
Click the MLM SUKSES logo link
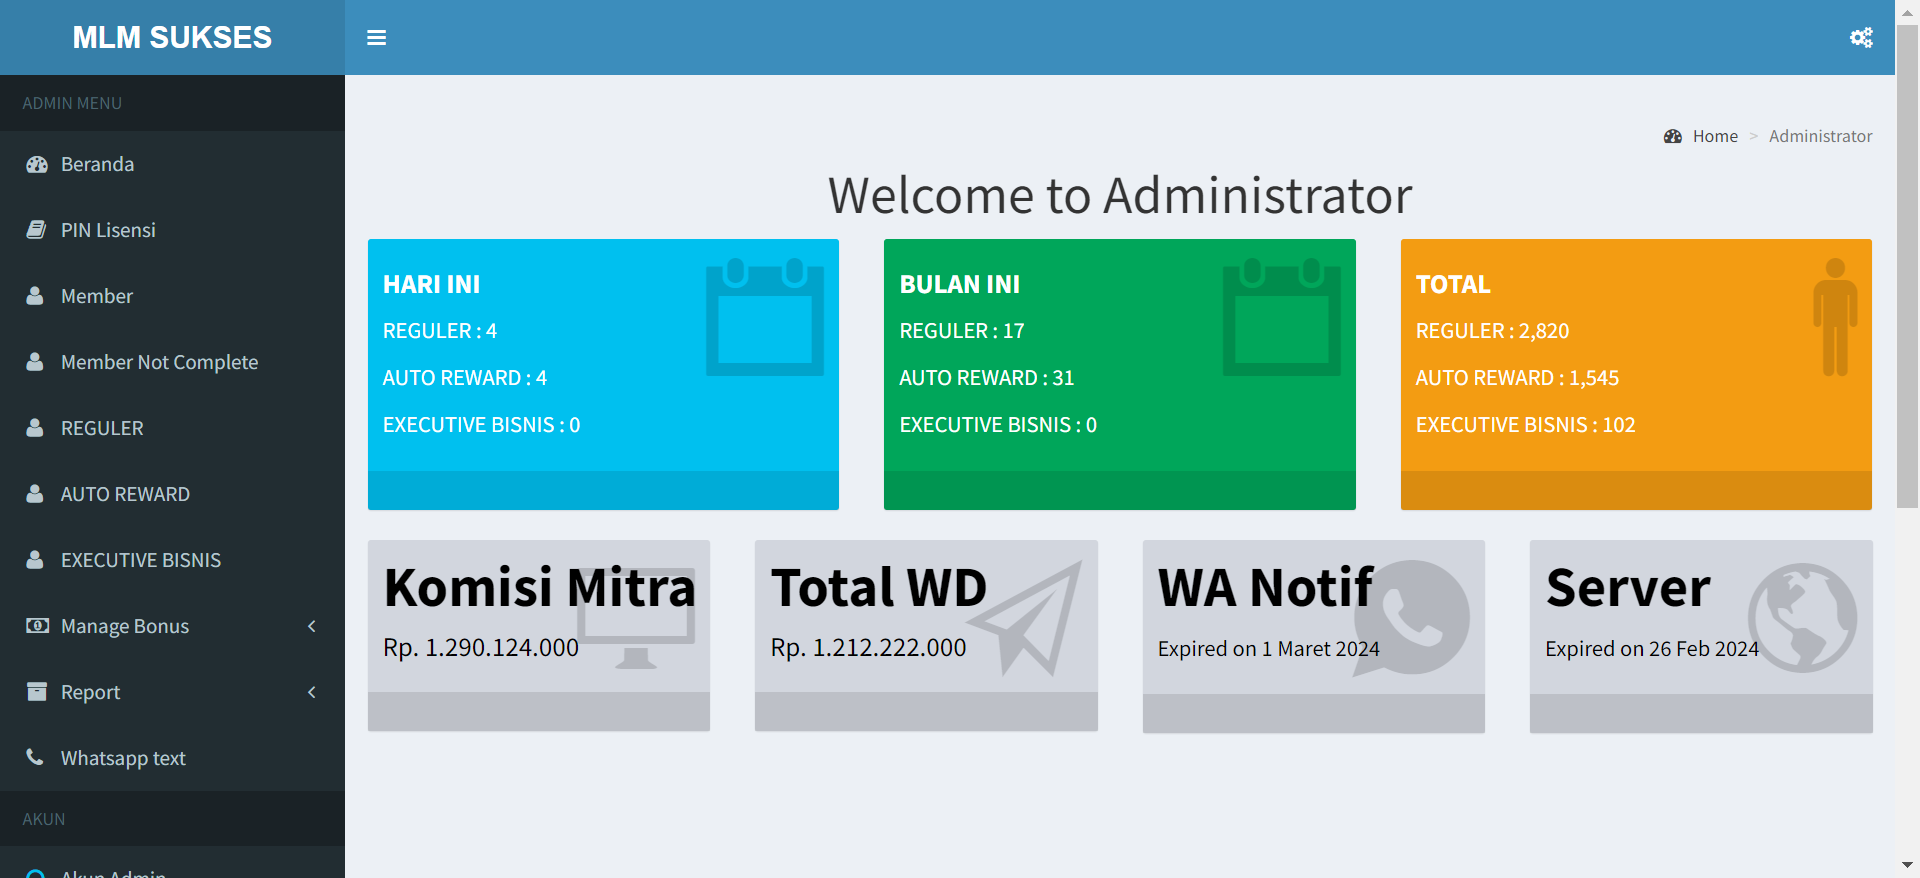pos(172,38)
